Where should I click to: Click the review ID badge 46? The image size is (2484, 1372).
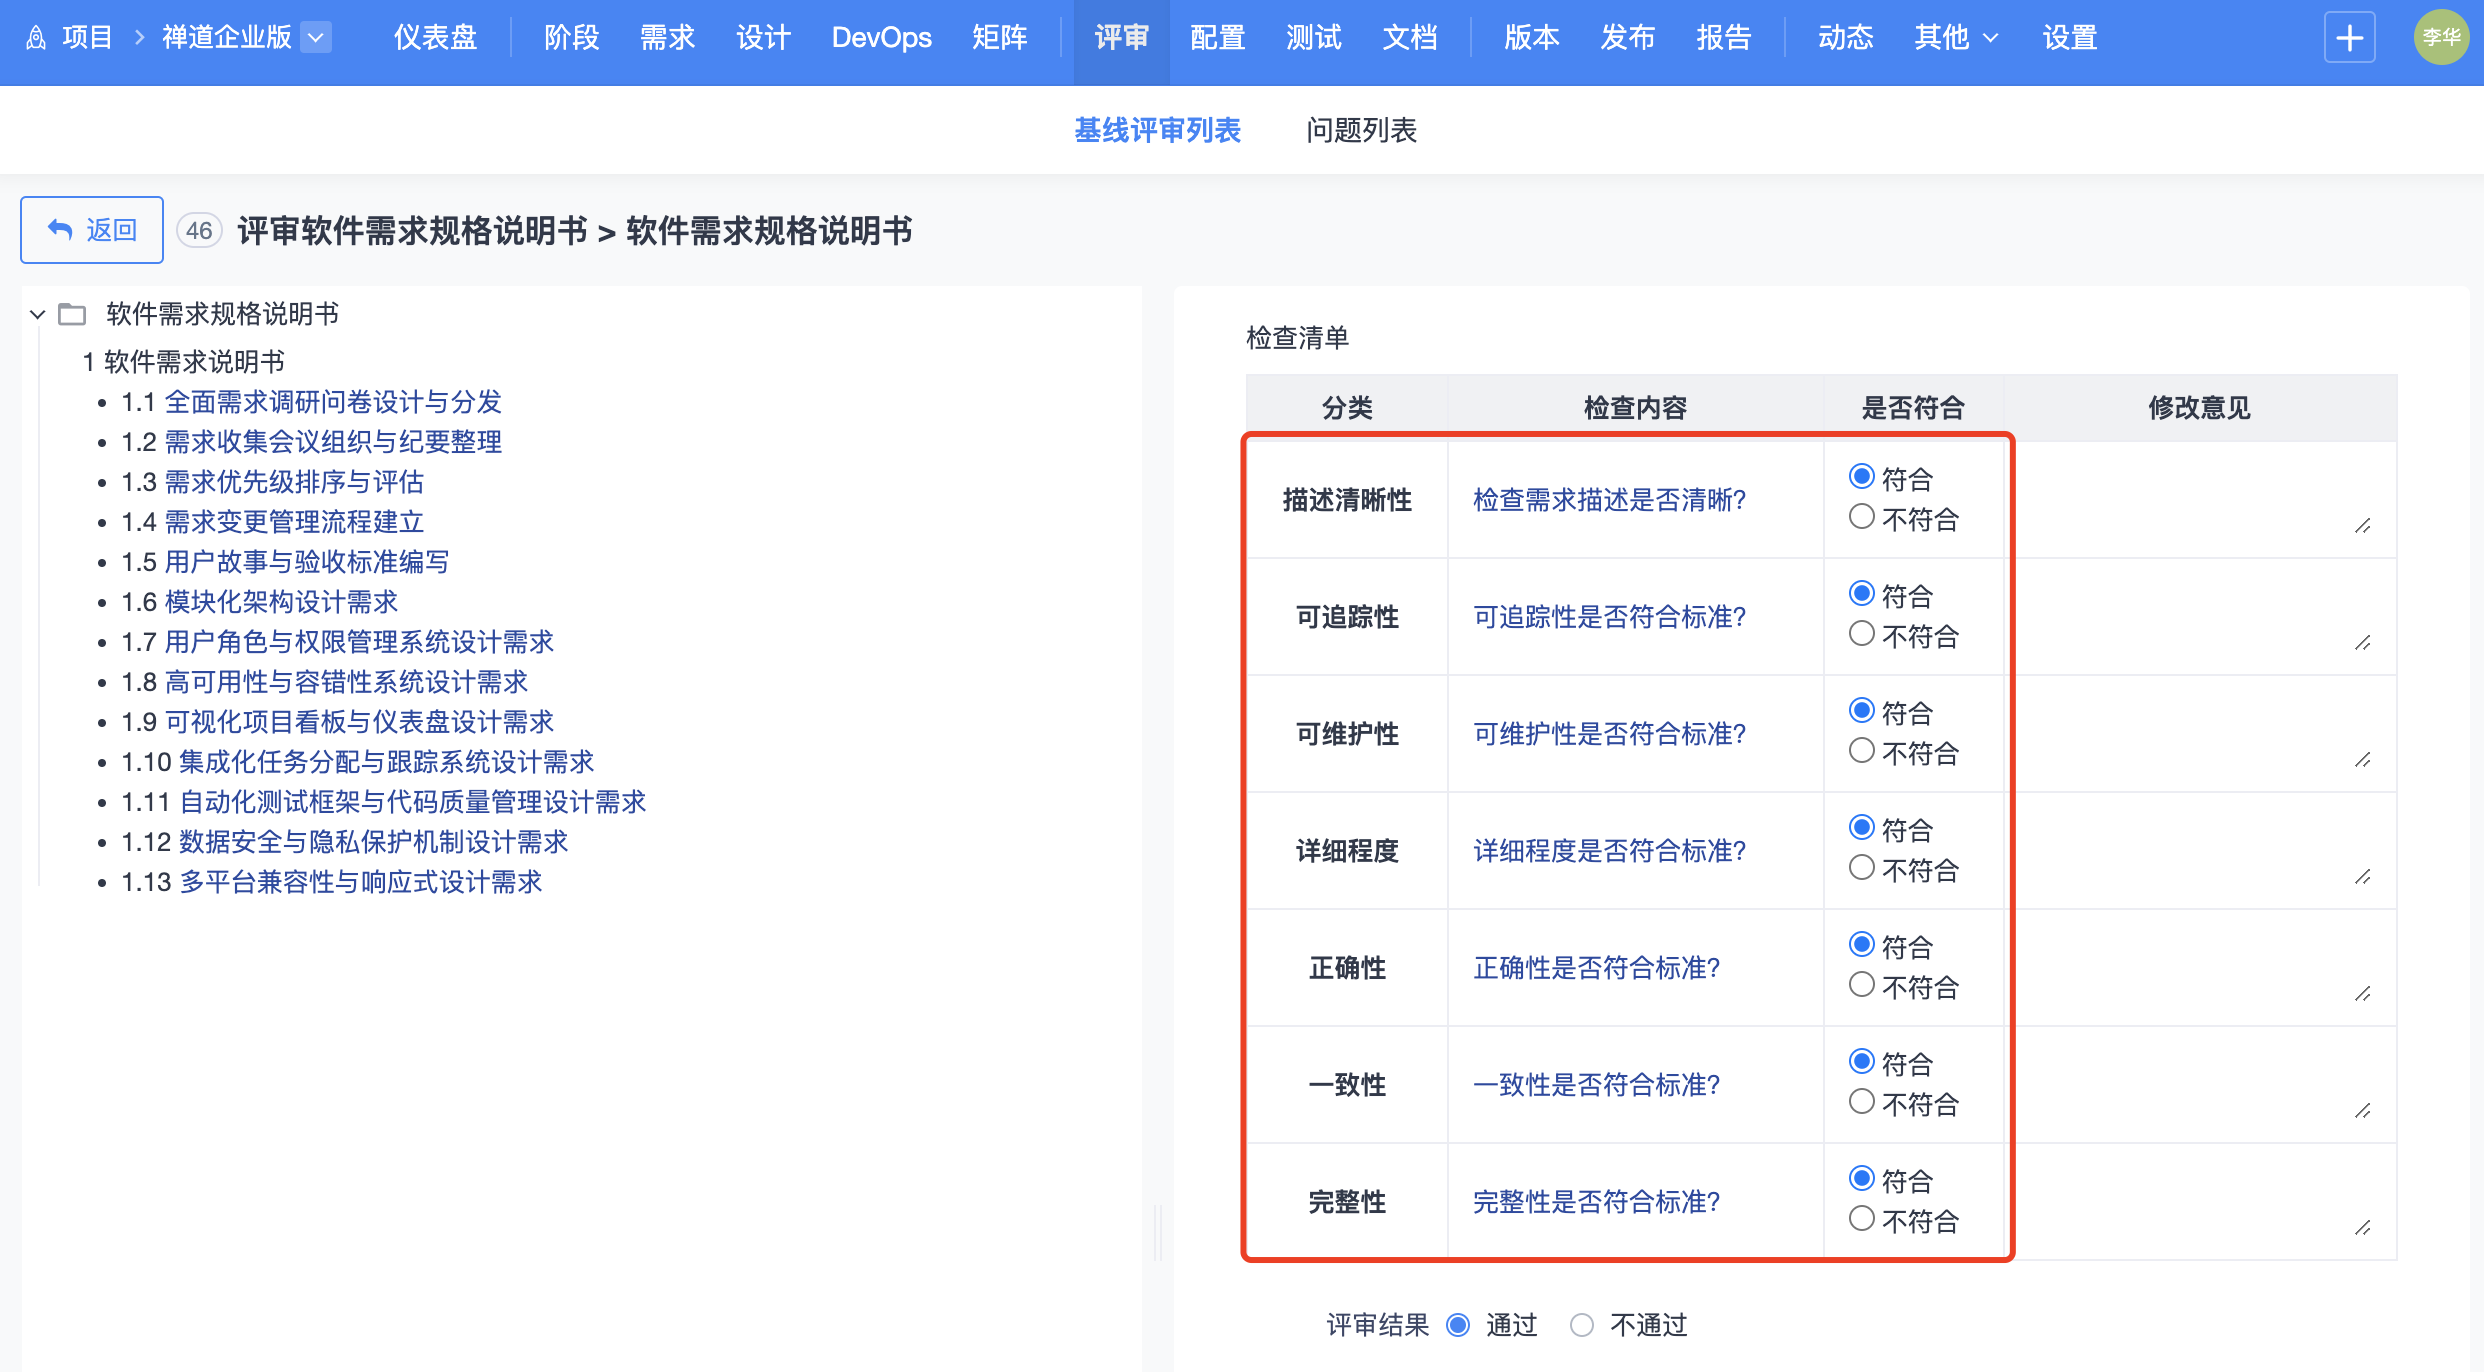(199, 231)
